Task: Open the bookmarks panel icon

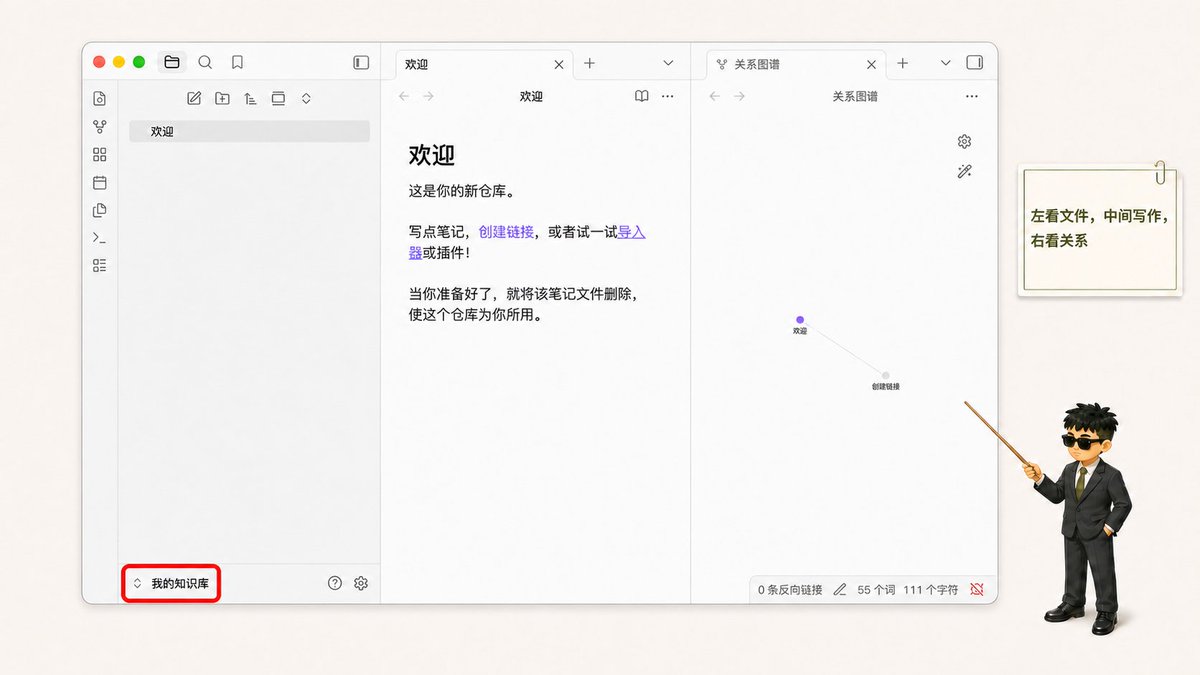Action: pyautogui.click(x=237, y=62)
